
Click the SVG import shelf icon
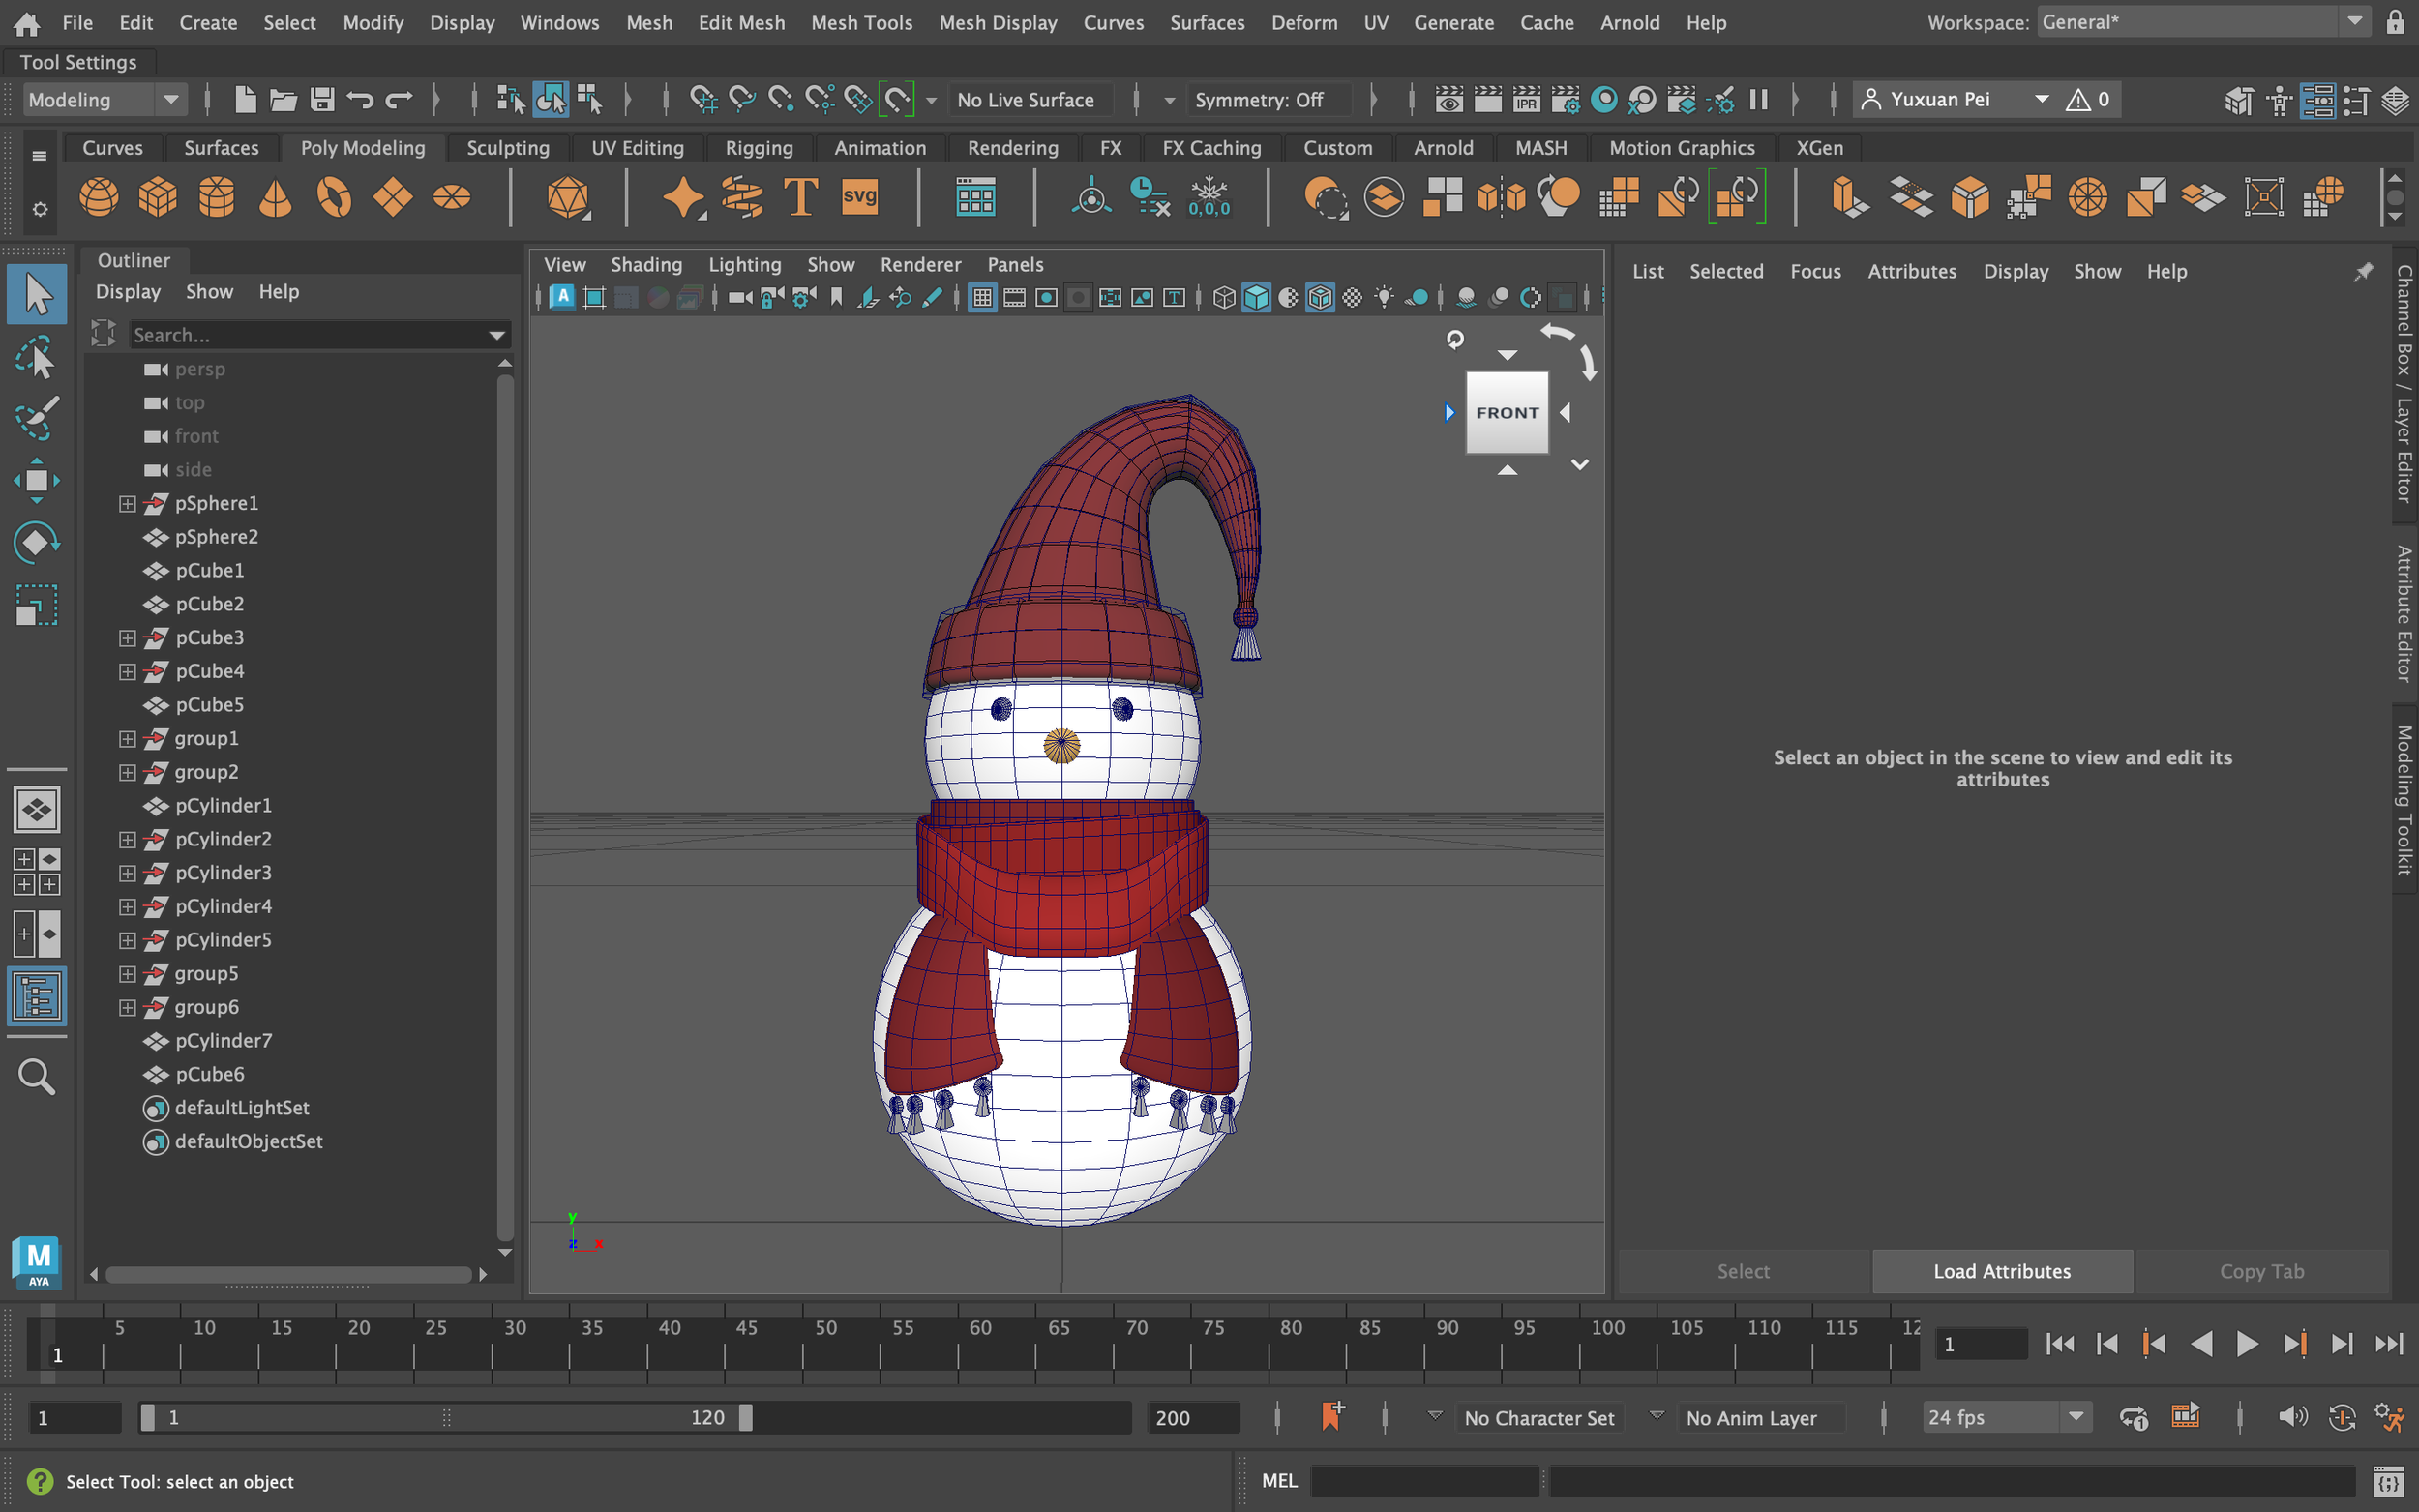[859, 197]
